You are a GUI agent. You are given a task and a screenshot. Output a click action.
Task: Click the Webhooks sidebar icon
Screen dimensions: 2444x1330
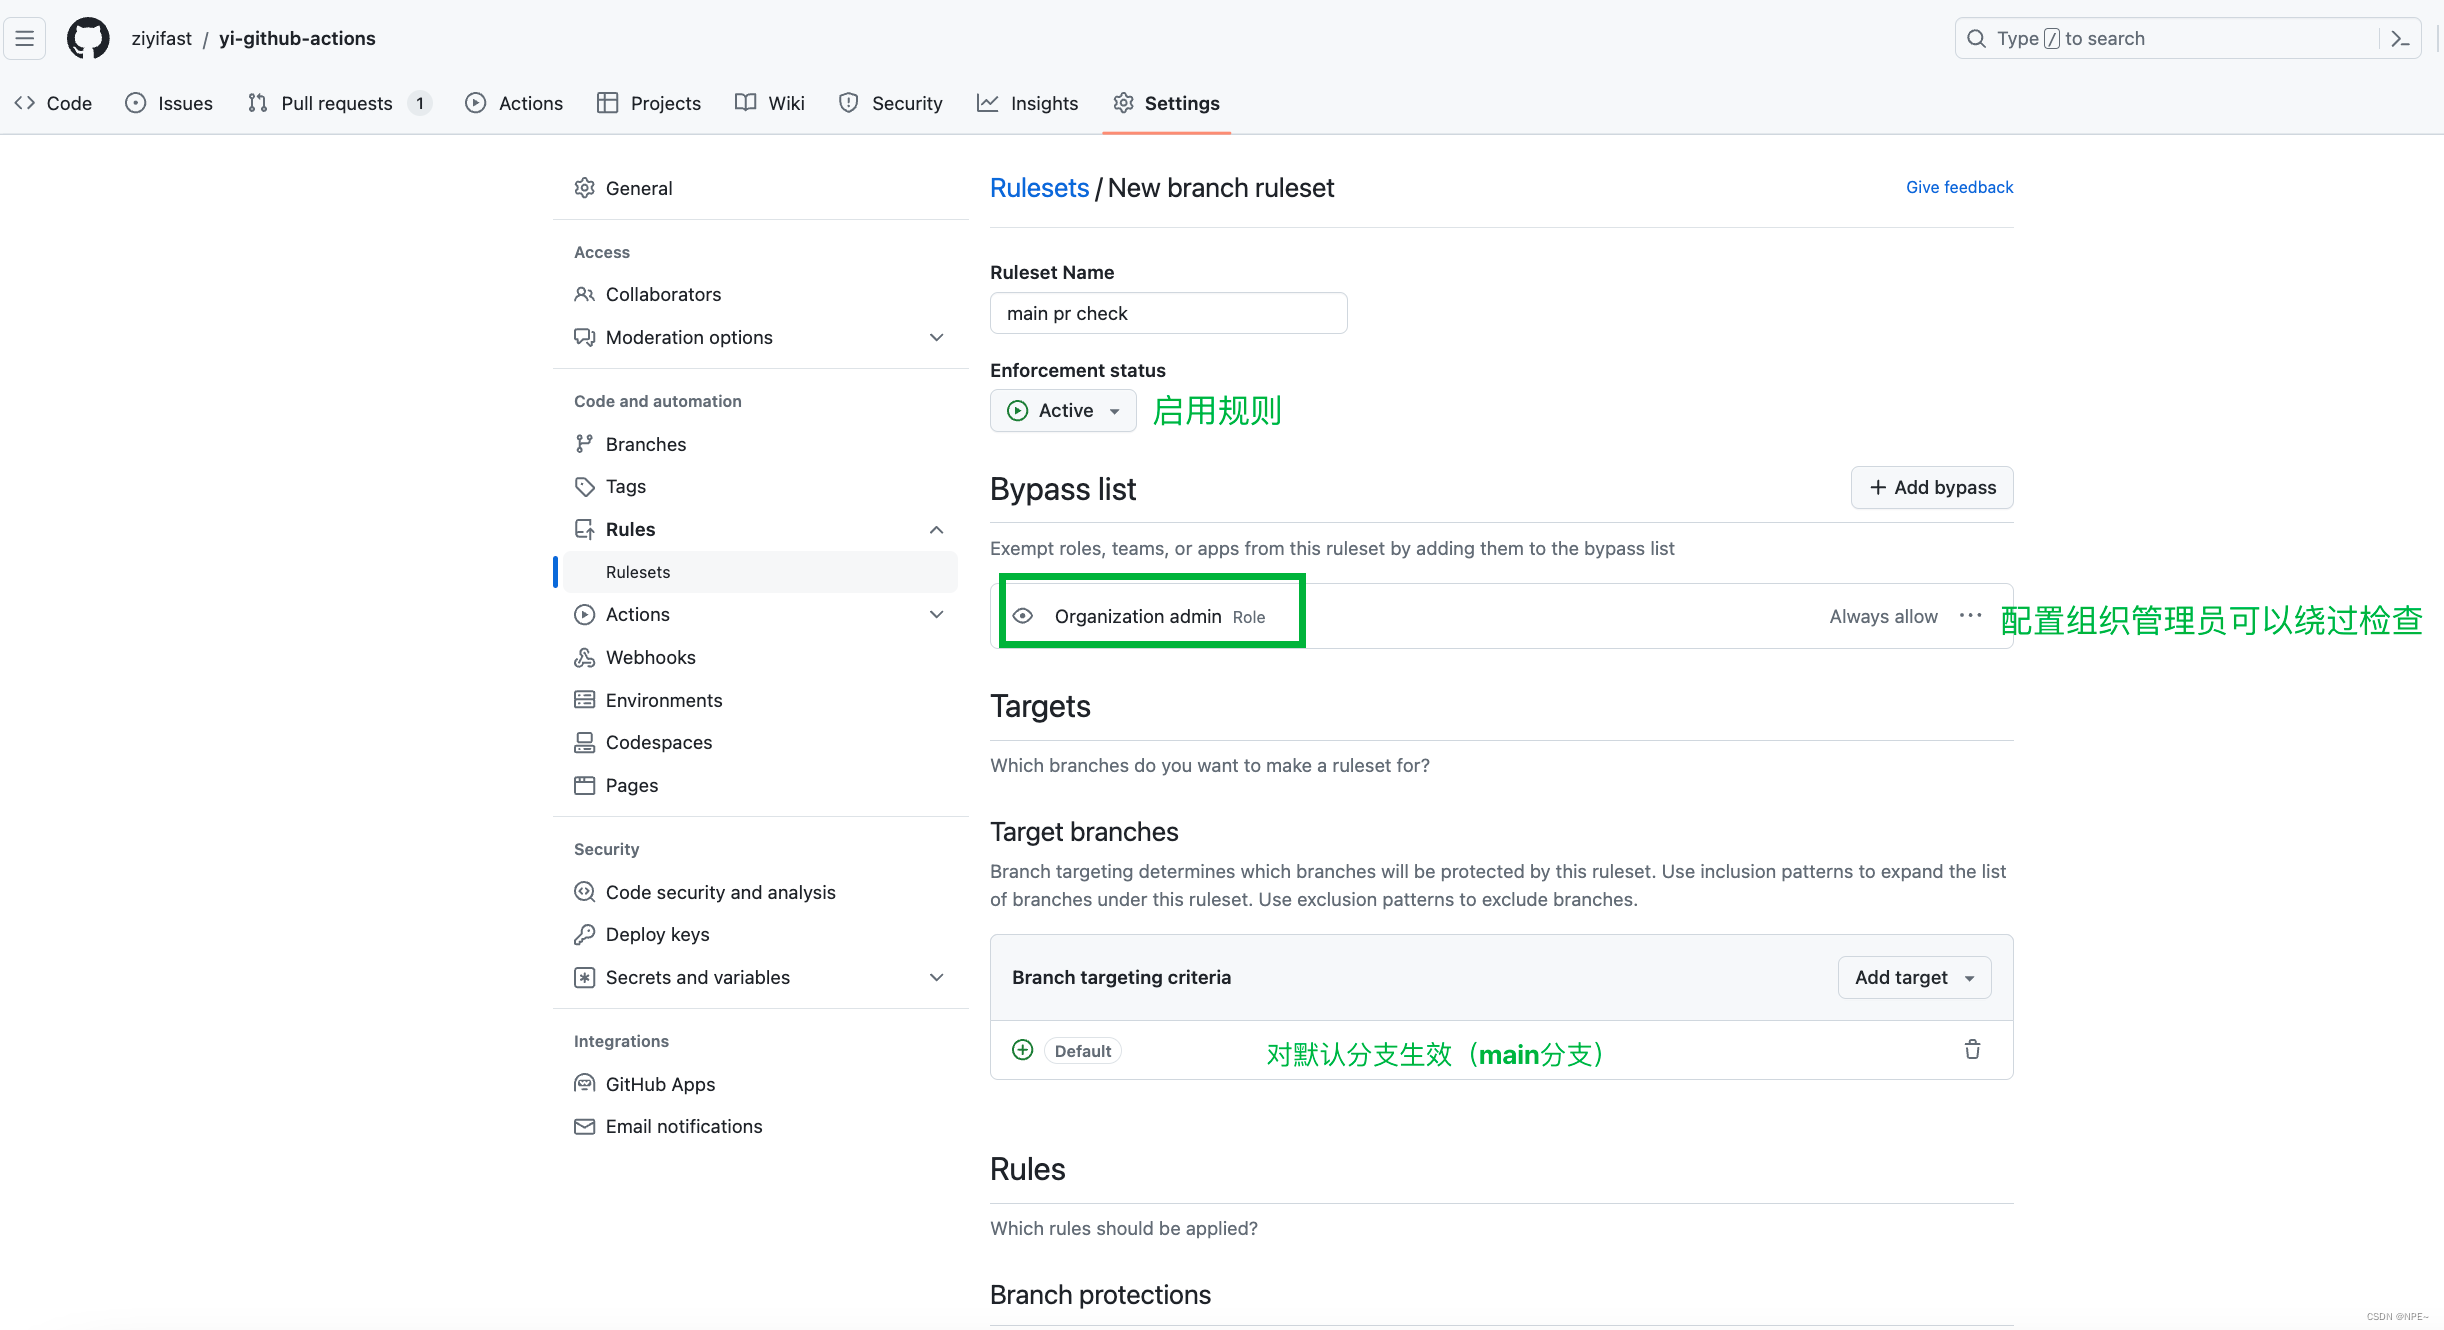point(584,658)
